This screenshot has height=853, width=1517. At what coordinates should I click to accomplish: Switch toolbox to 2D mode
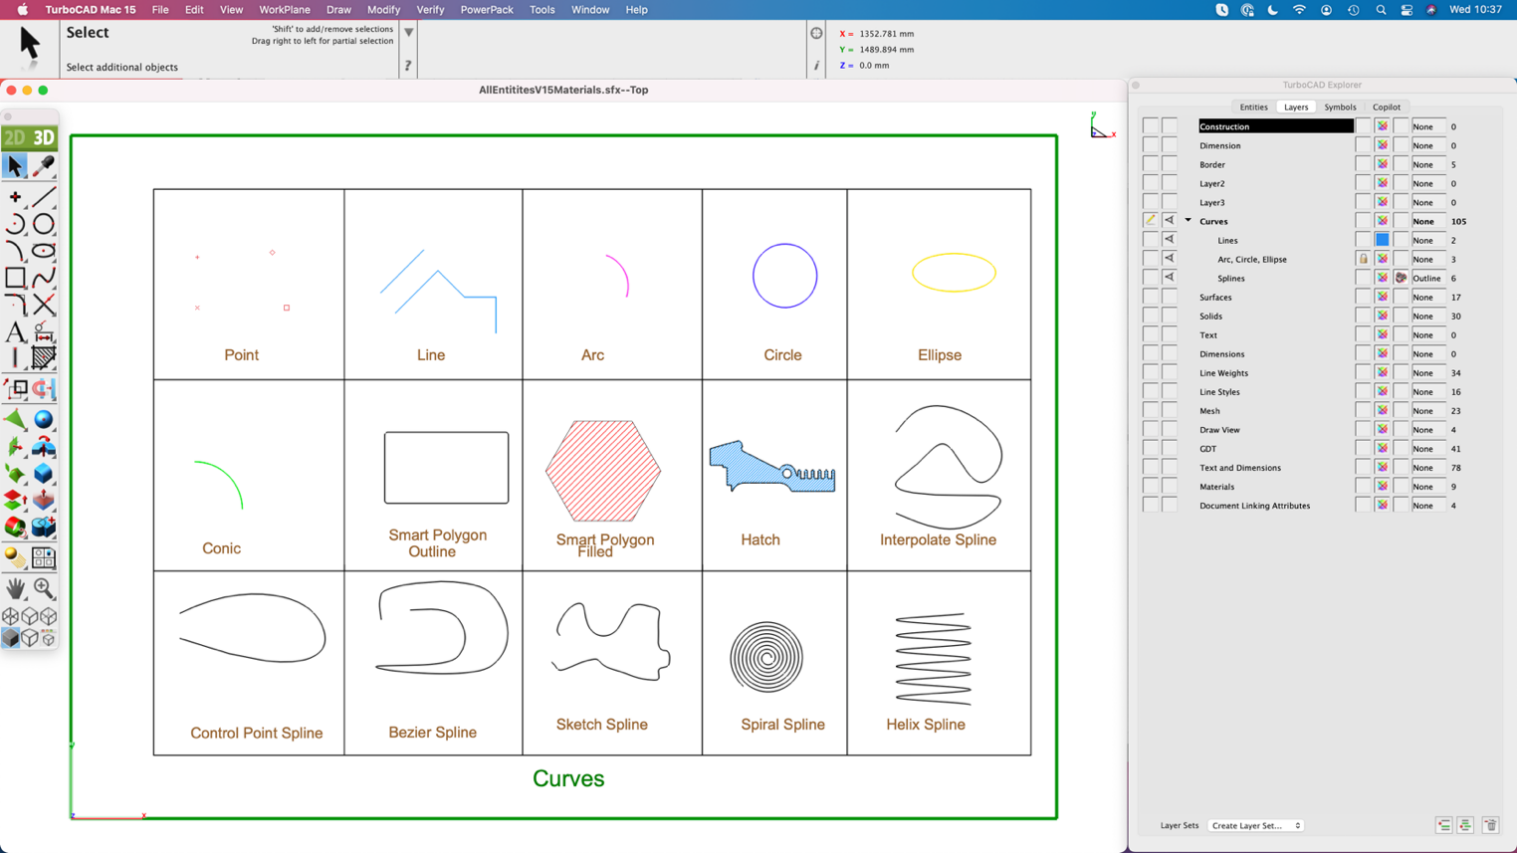(15, 138)
